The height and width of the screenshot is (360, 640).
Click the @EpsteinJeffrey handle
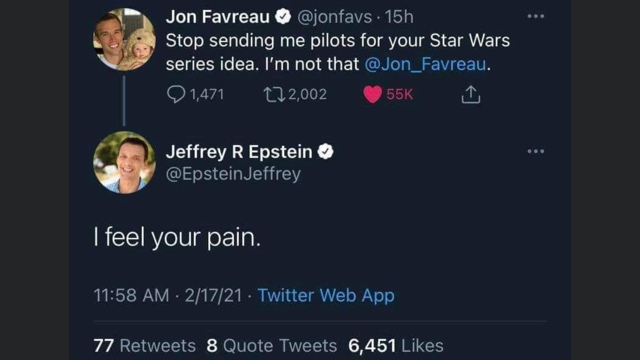[233, 174]
